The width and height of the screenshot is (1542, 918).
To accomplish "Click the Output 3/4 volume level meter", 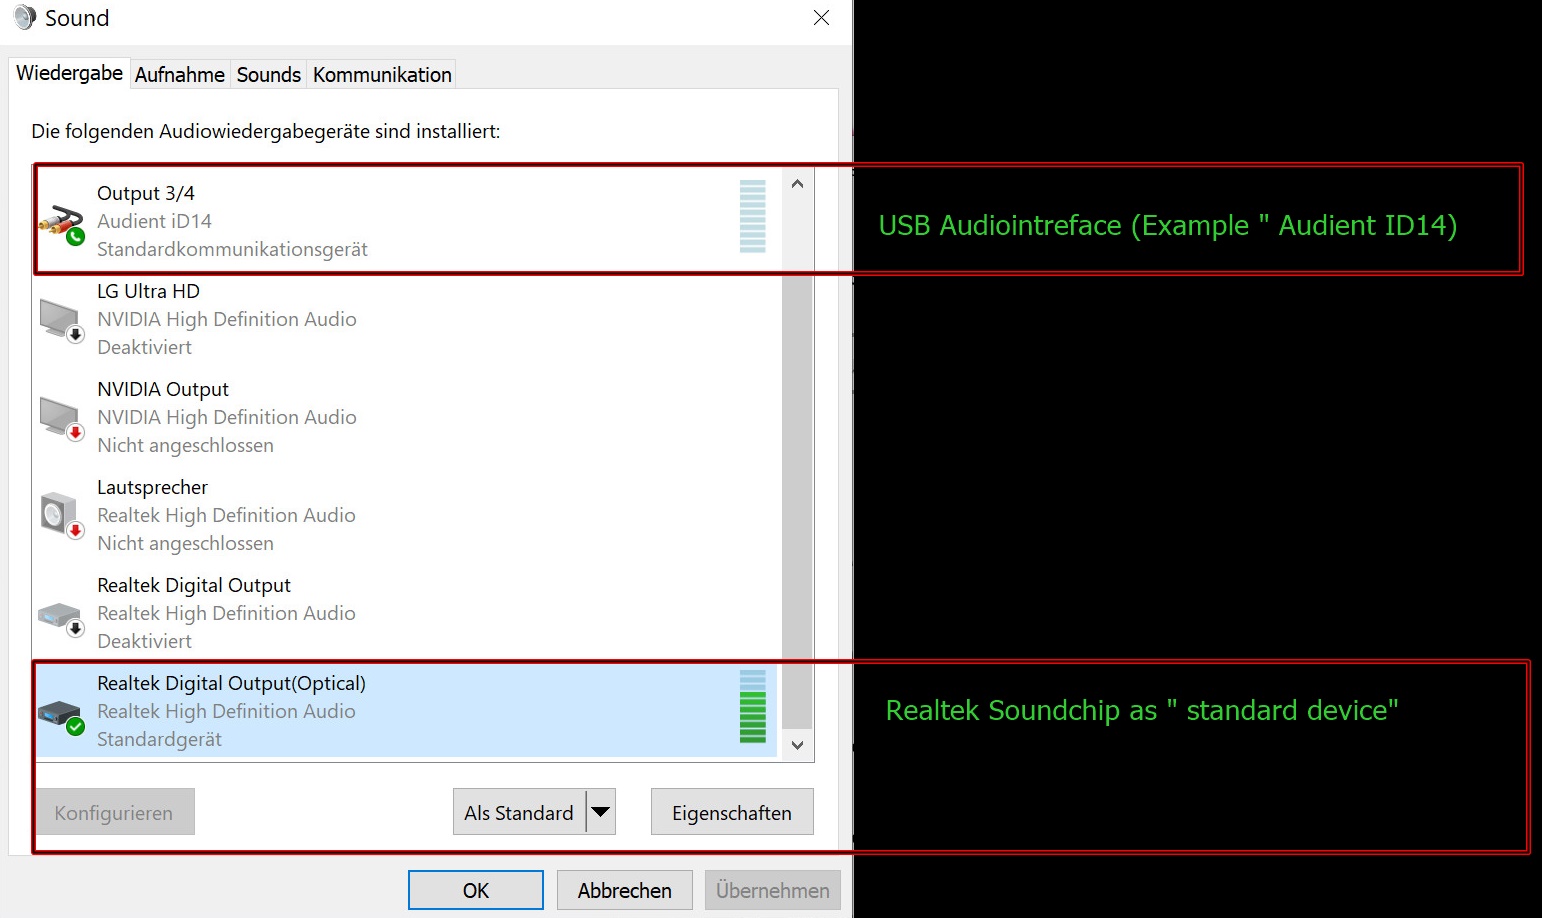I will 752,216.
